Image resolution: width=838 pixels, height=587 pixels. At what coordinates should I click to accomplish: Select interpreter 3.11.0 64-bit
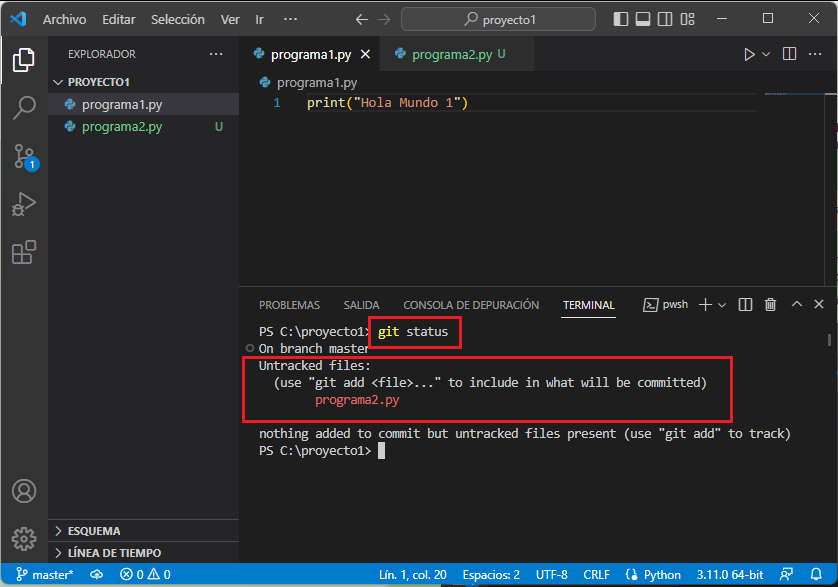tap(730, 575)
